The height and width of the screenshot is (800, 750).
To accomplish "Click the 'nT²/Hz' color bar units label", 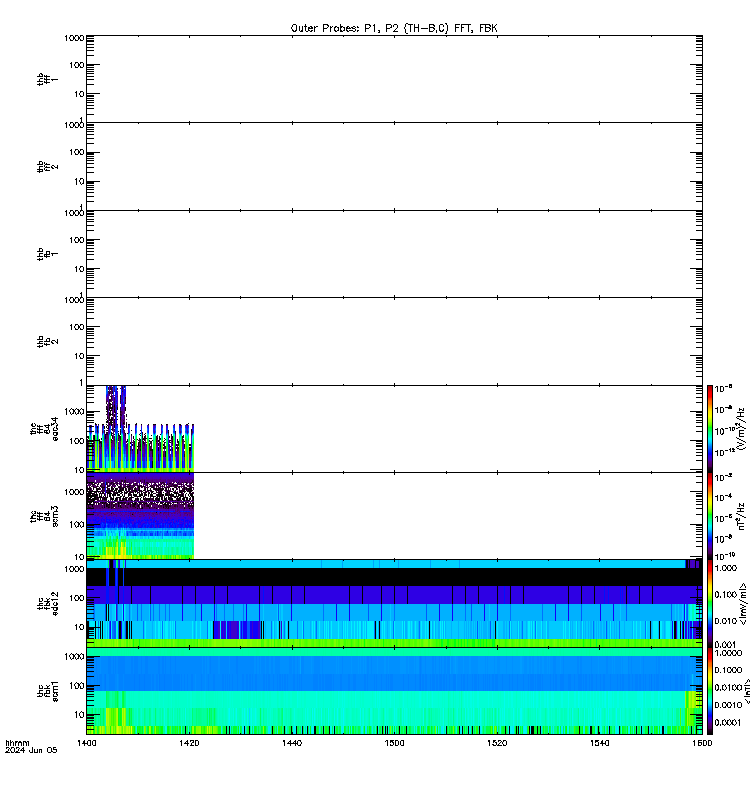I will click(x=741, y=516).
